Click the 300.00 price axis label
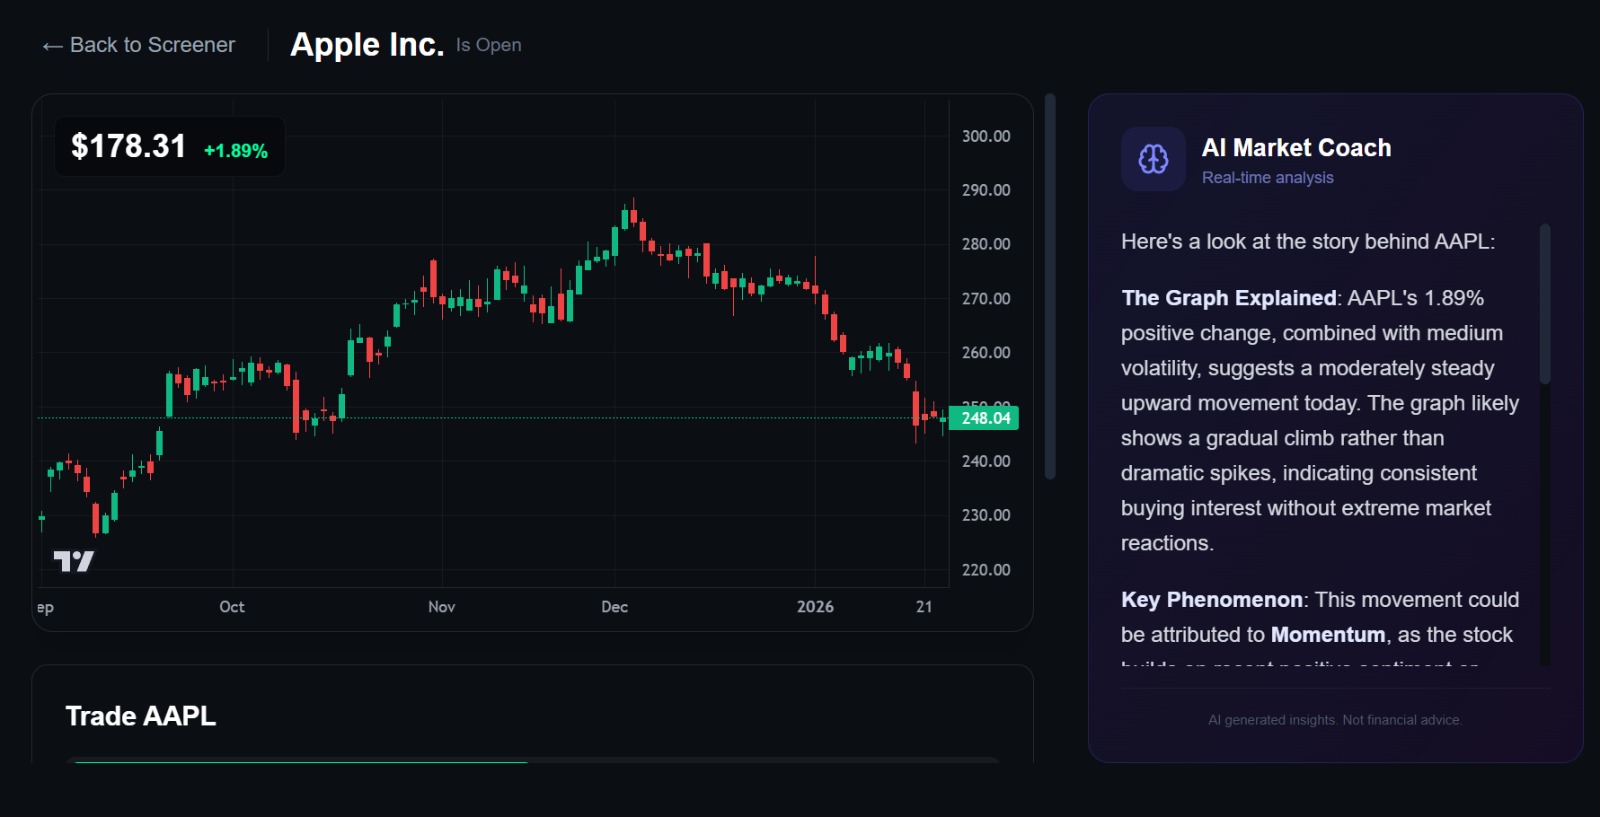Viewport: 1600px width, 817px height. click(986, 136)
